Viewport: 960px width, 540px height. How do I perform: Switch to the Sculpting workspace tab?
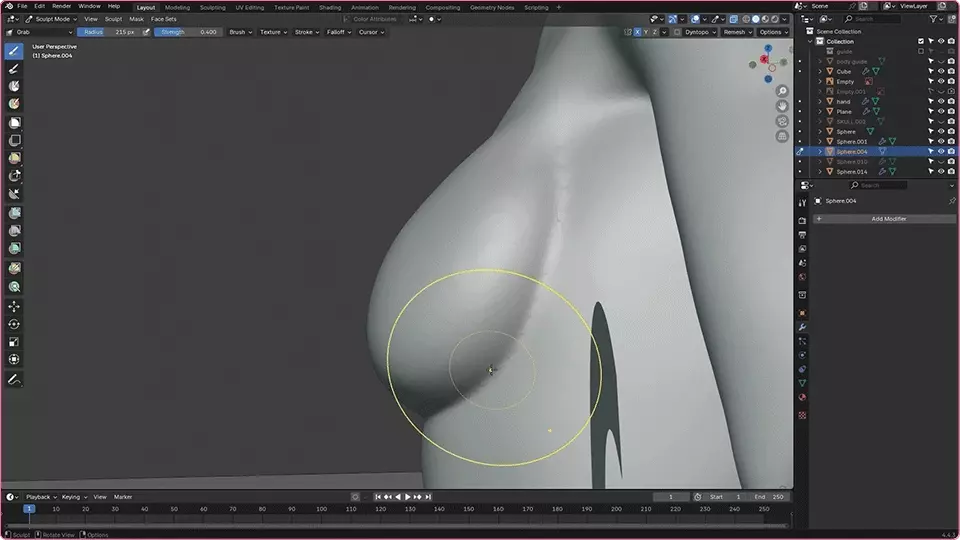pos(212,7)
